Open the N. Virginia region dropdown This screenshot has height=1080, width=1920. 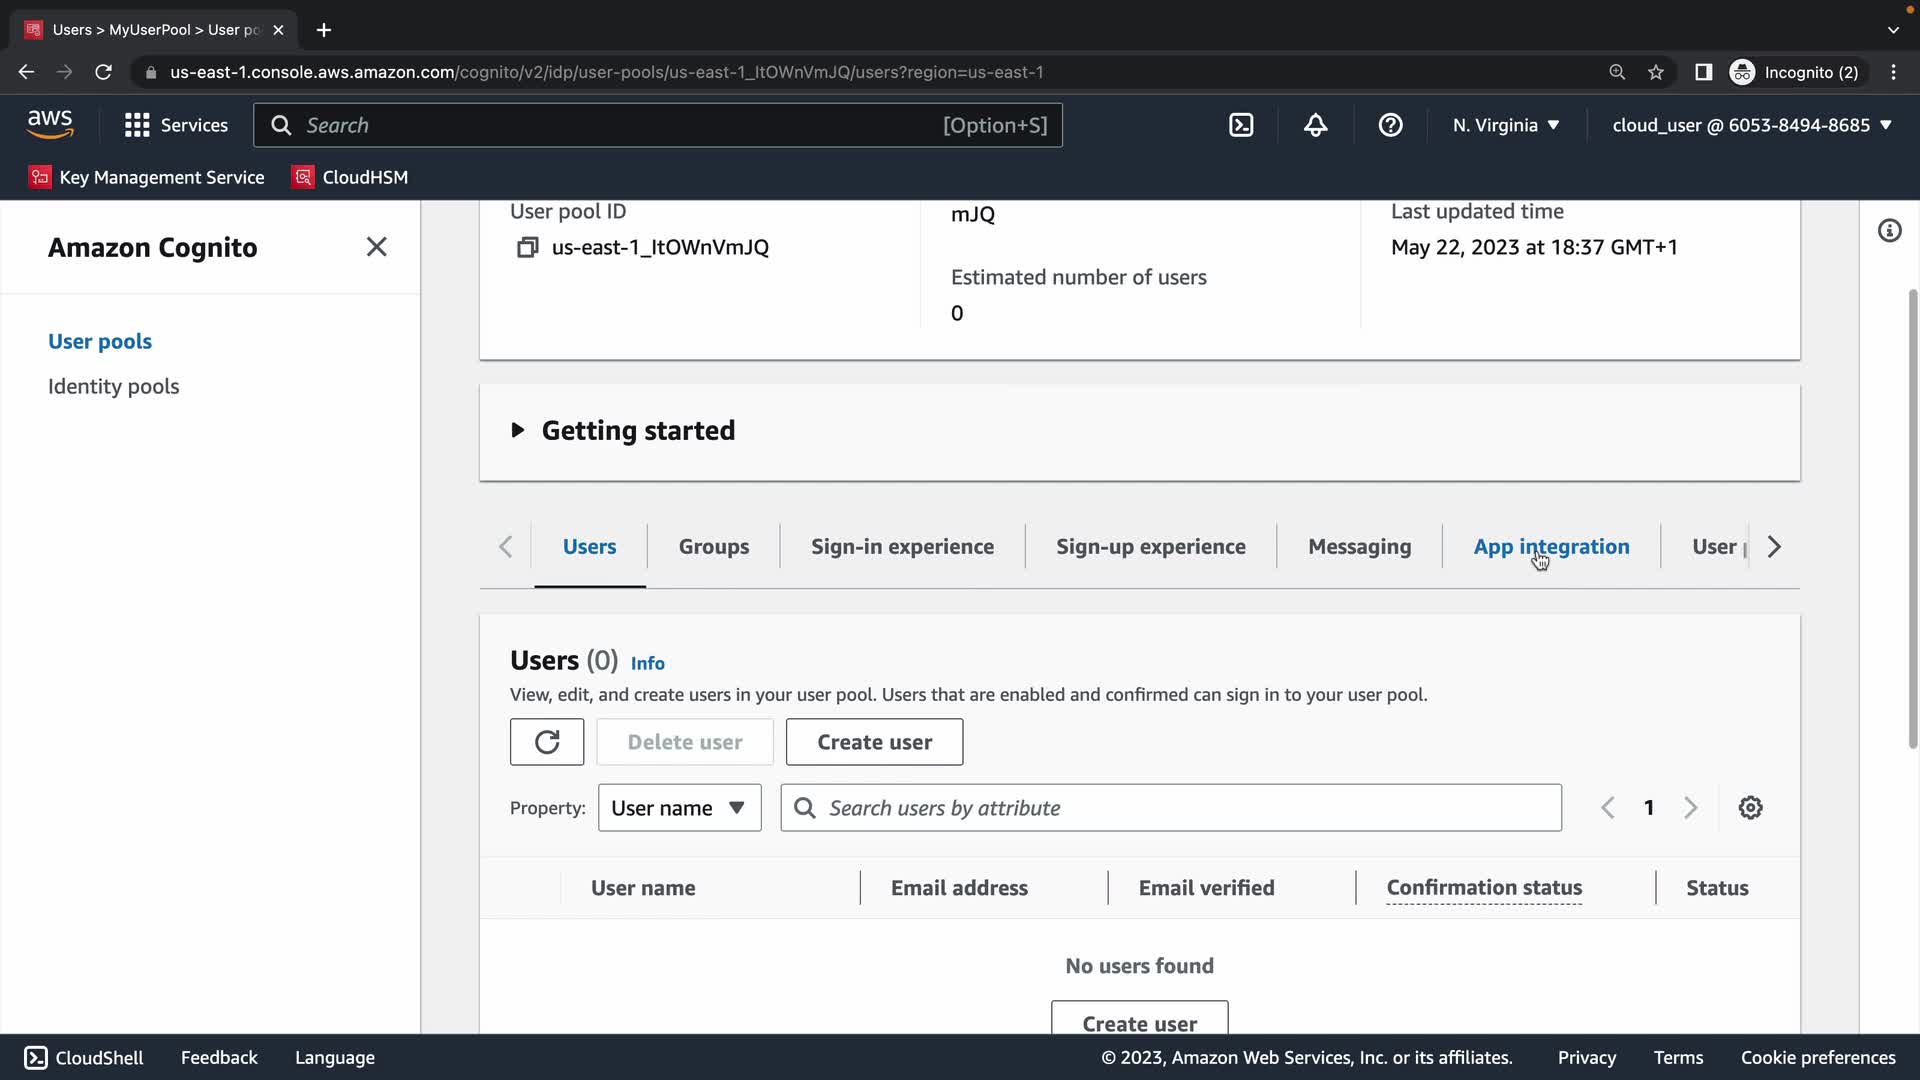1506,125
